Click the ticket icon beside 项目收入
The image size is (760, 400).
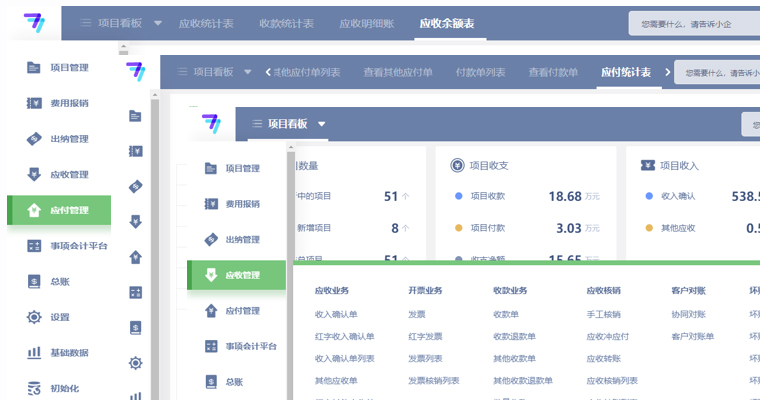647,165
